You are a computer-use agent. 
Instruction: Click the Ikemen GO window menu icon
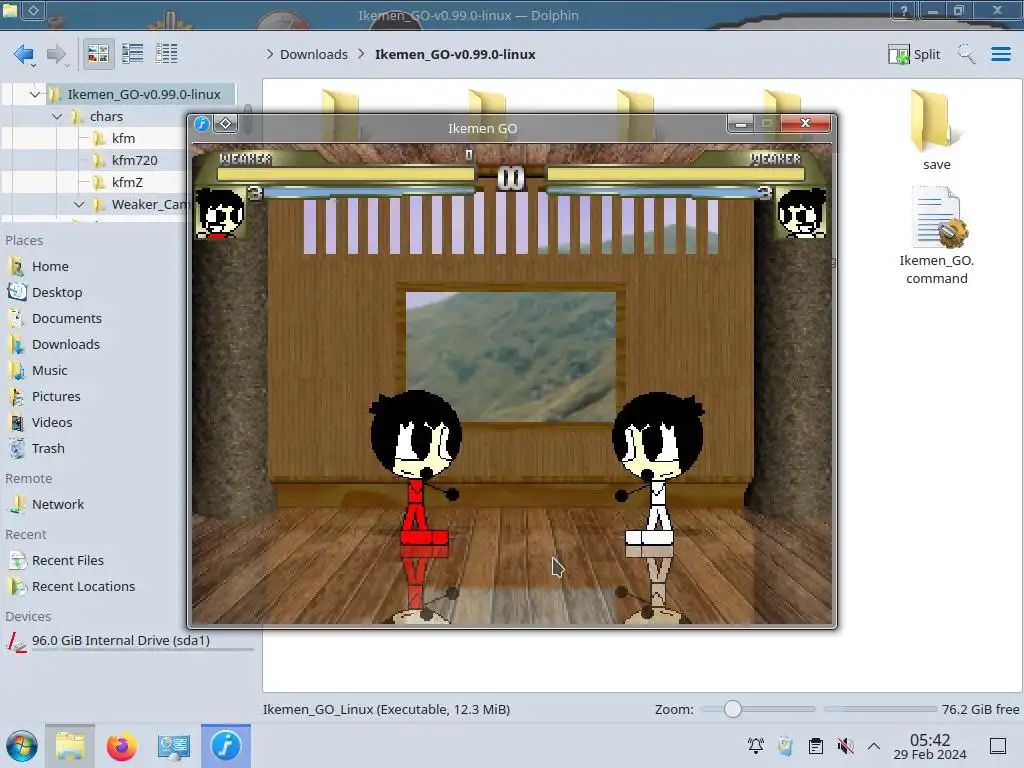pyautogui.click(x=202, y=123)
